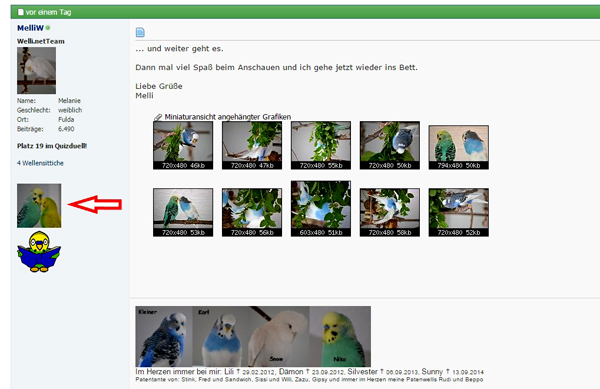Click the signature banner with four budgies
The image size is (600, 389).
click(253, 336)
